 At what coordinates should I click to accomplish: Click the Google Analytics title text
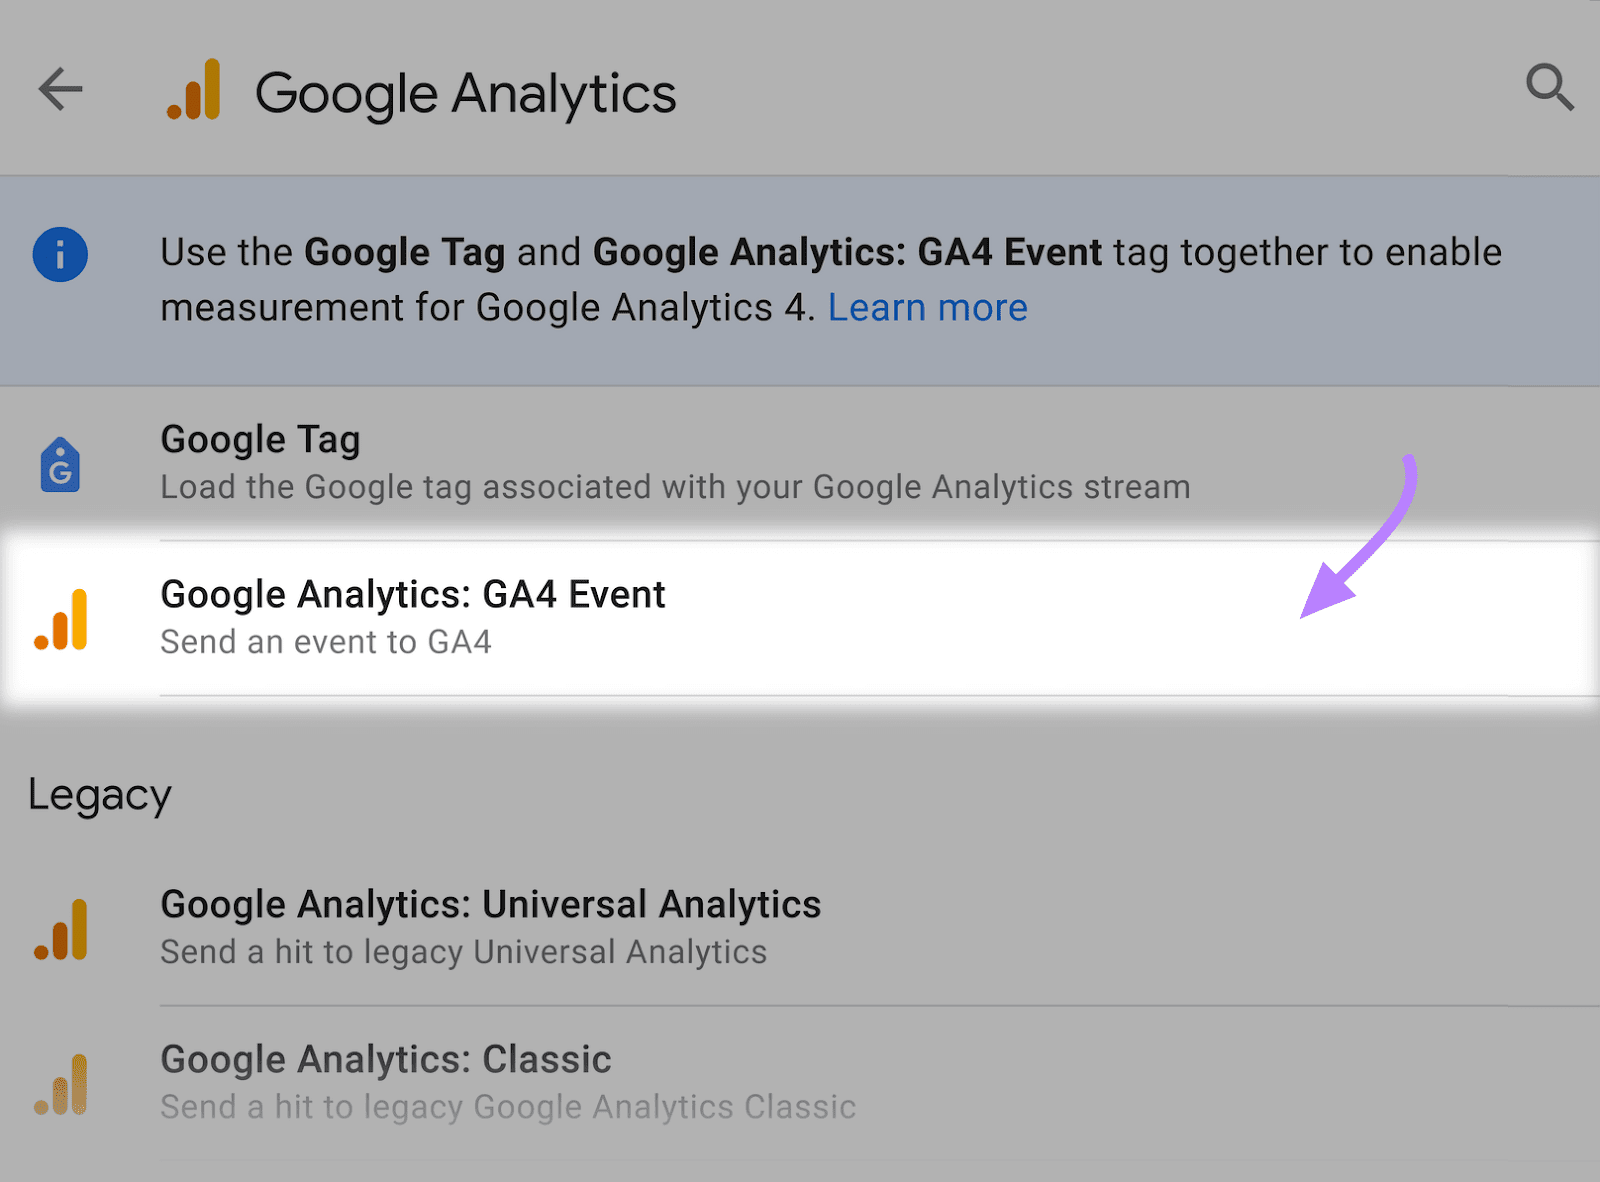tap(465, 92)
